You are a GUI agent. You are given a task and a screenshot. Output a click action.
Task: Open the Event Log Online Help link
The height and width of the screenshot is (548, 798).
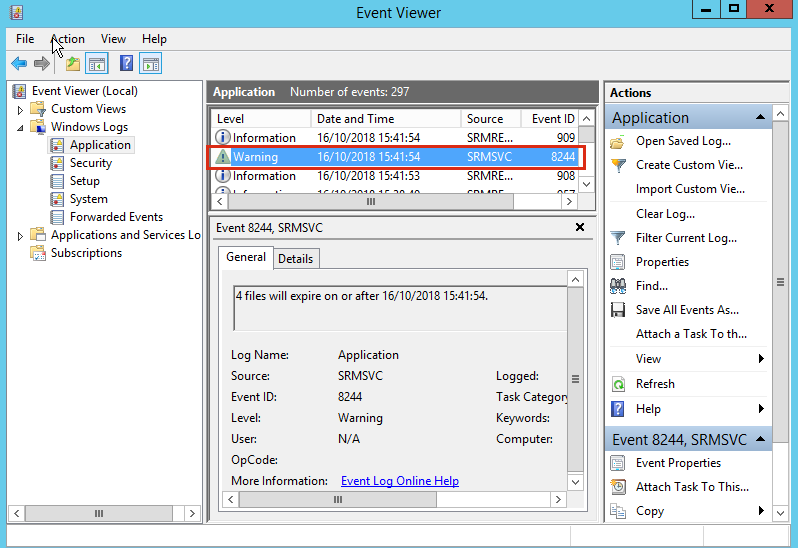point(400,481)
